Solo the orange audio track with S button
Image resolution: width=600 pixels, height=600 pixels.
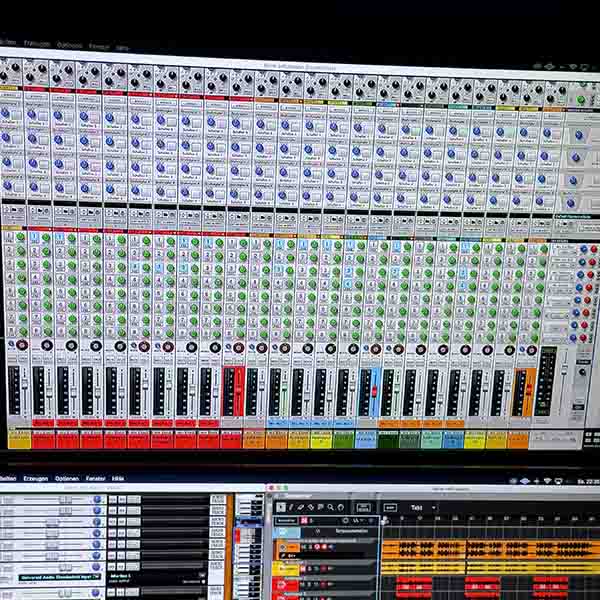(311, 547)
